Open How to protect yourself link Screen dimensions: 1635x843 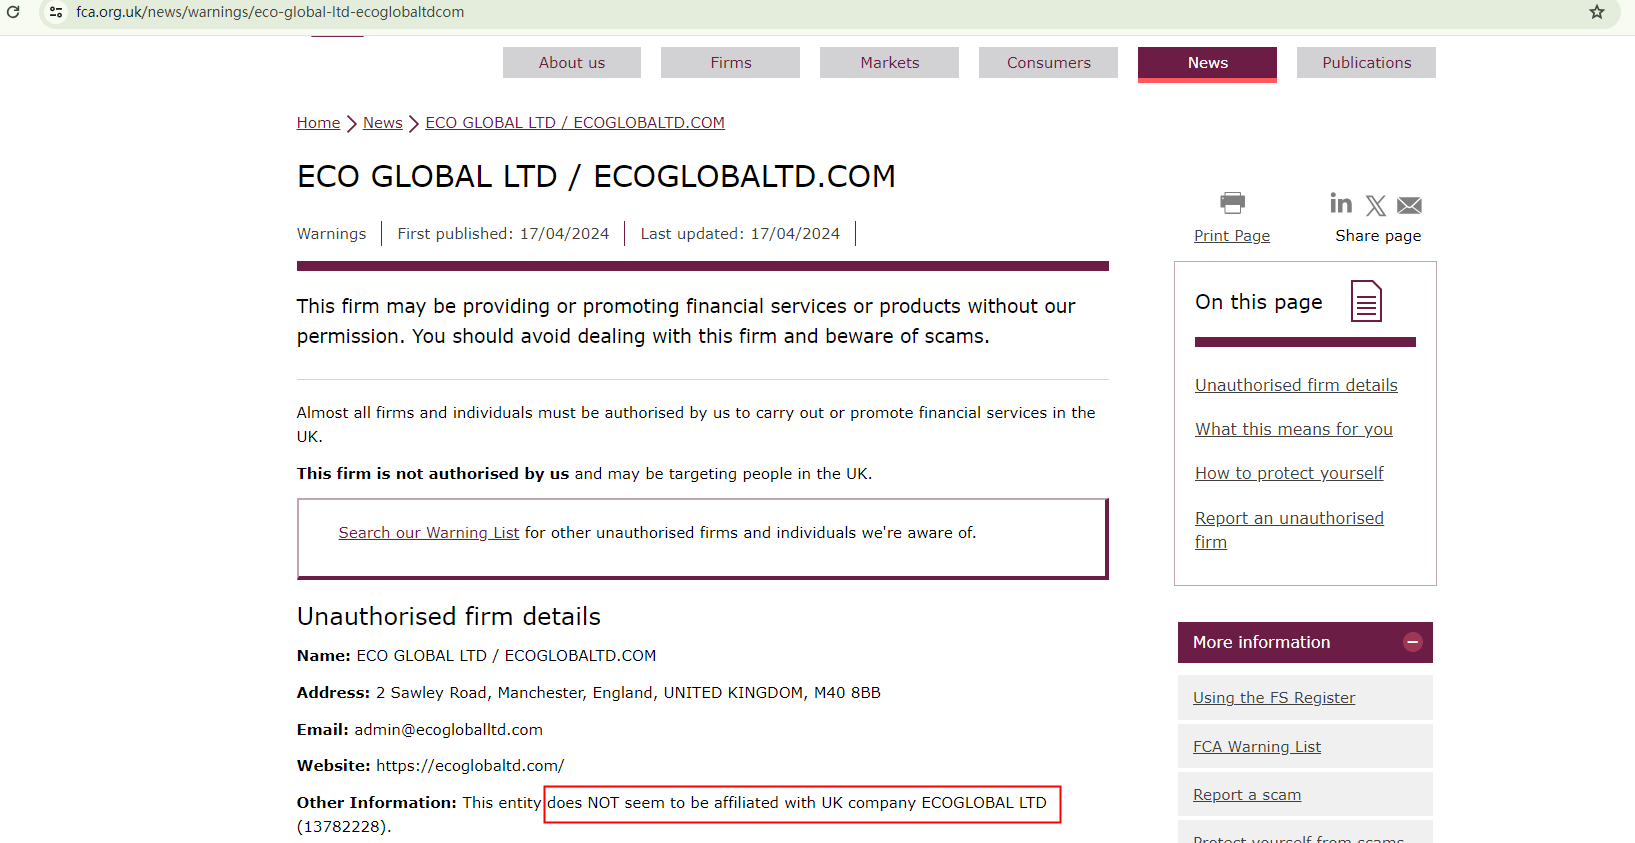pyautogui.click(x=1289, y=473)
